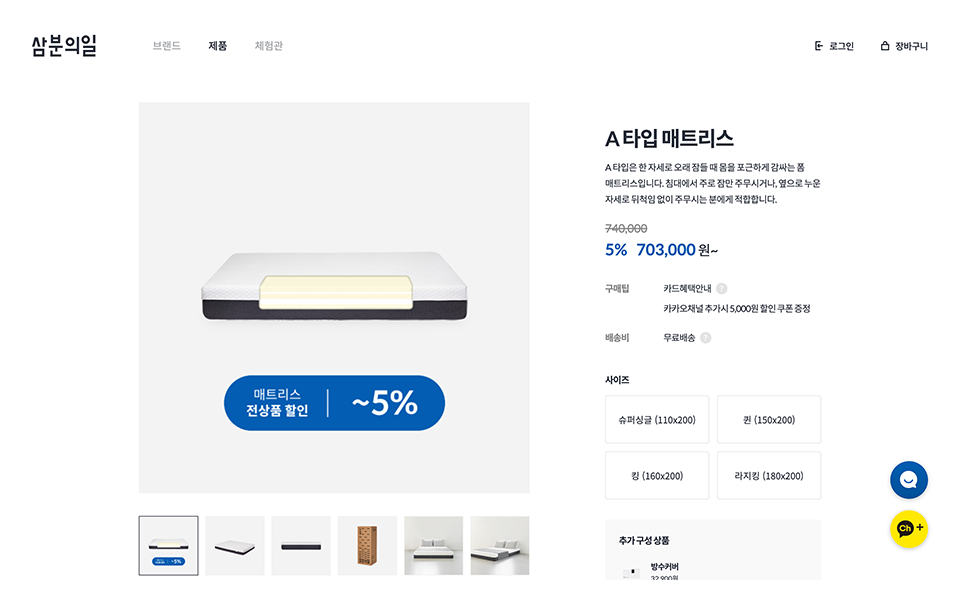The height and width of the screenshot is (600, 960).
Task: Click the 삼분의일 brand logo
Action: 64,46
